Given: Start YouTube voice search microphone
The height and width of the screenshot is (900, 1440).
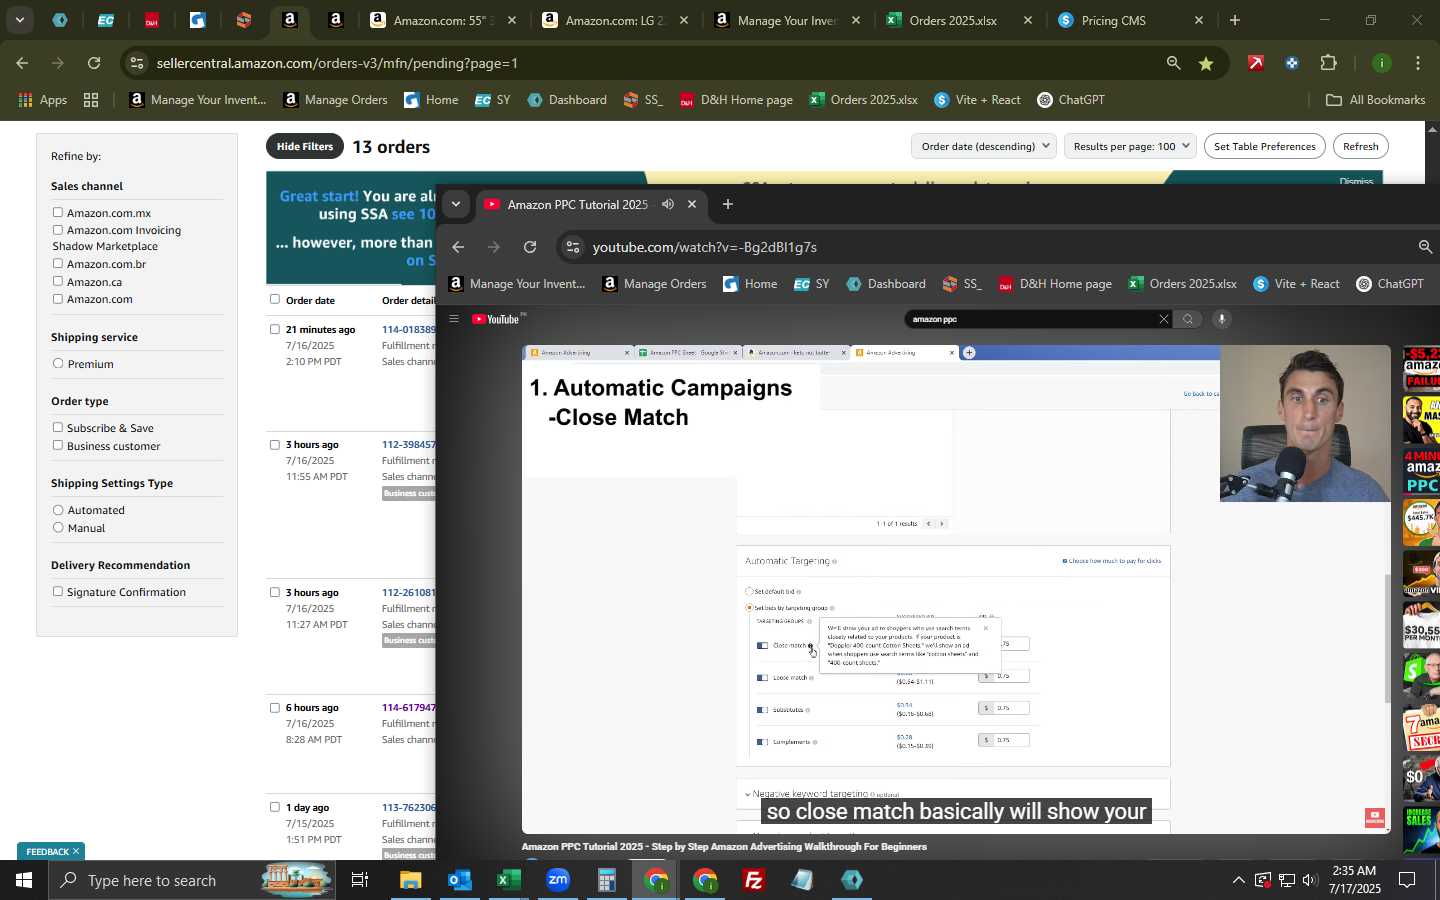Looking at the screenshot, I should [x=1221, y=319].
